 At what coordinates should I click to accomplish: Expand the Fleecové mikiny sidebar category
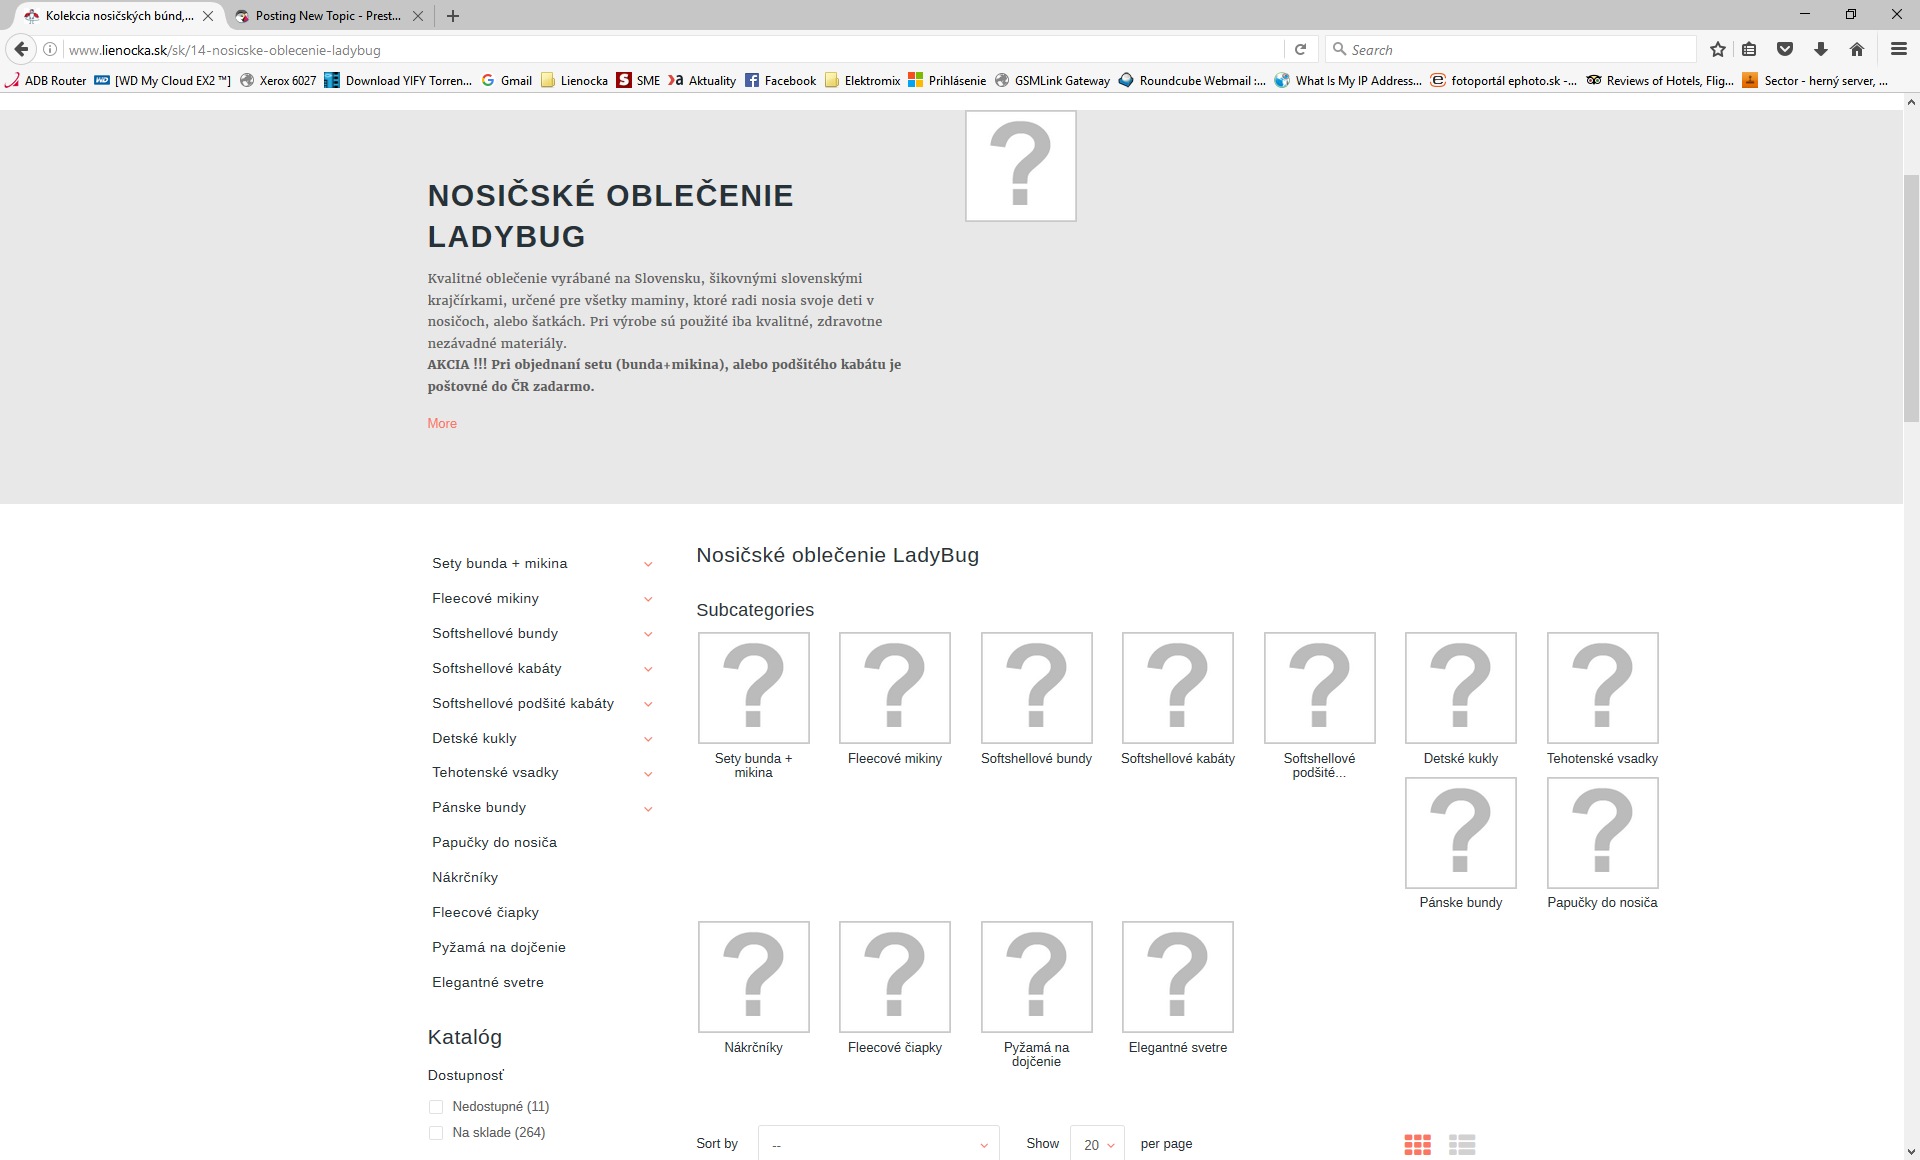point(648,599)
